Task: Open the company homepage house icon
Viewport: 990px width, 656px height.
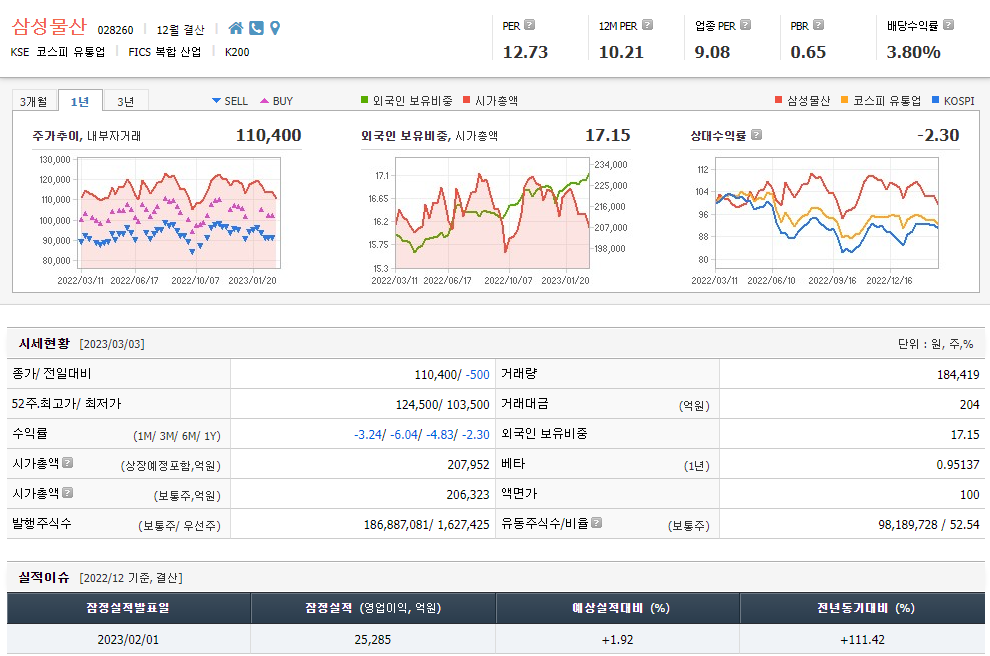Action: coord(236,28)
